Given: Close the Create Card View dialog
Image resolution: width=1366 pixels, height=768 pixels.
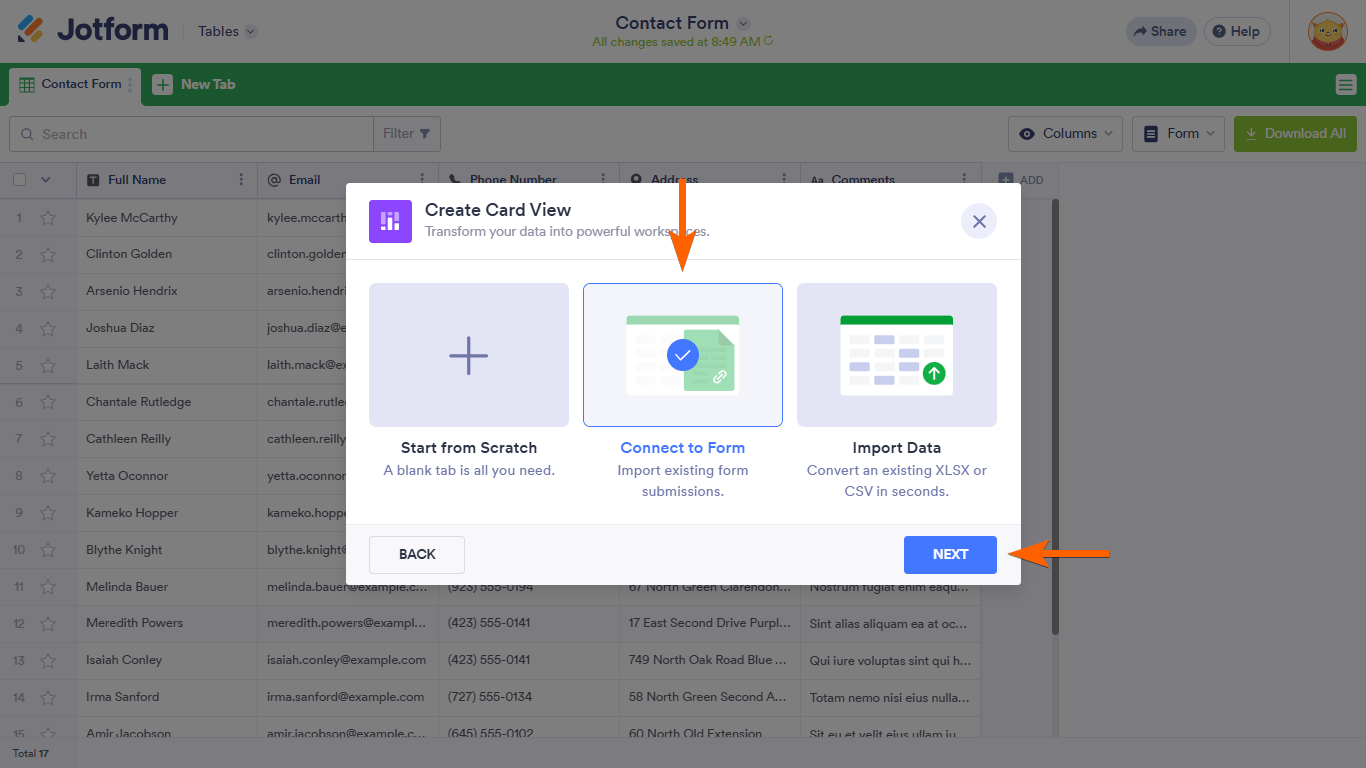Looking at the screenshot, I should coord(979,221).
